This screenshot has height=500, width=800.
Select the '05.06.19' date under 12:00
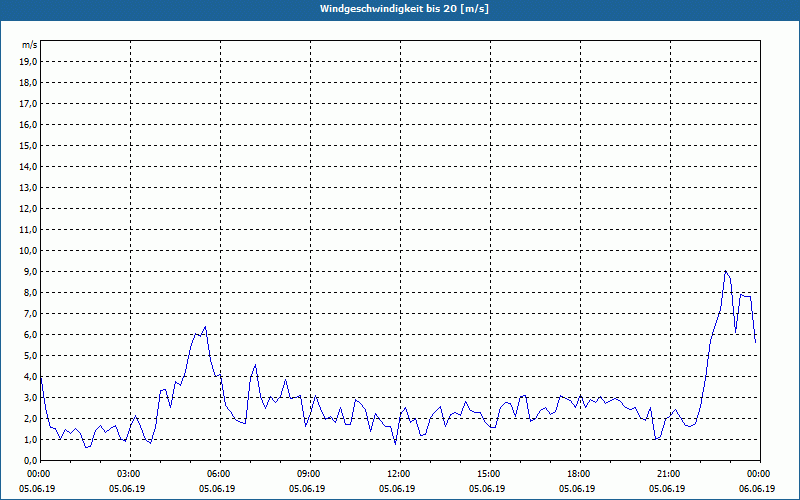point(397,488)
